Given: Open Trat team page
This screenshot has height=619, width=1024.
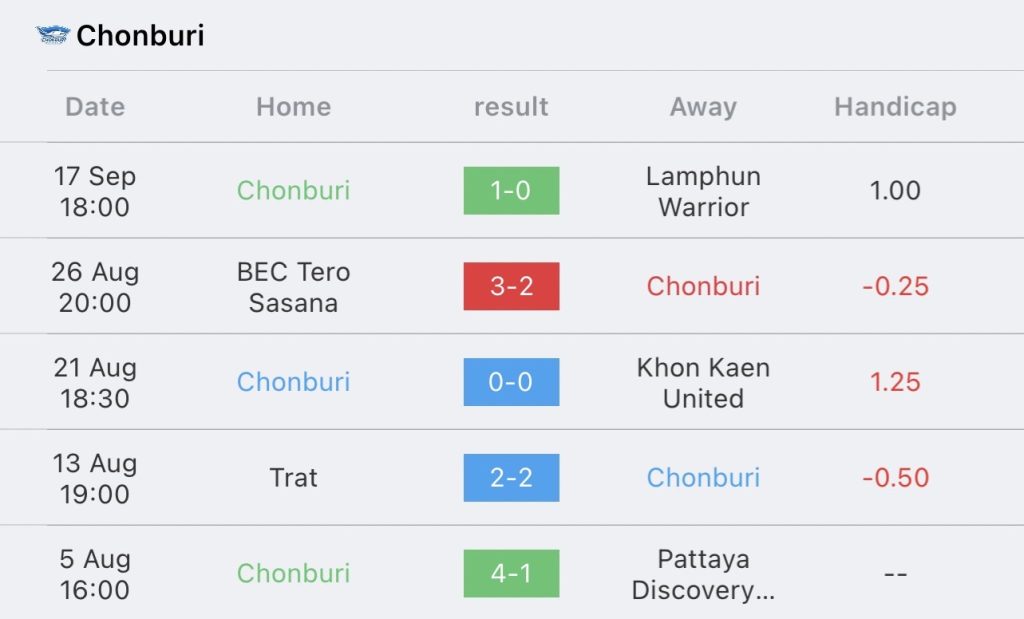Looking at the screenshot, I should pos(294,478).
